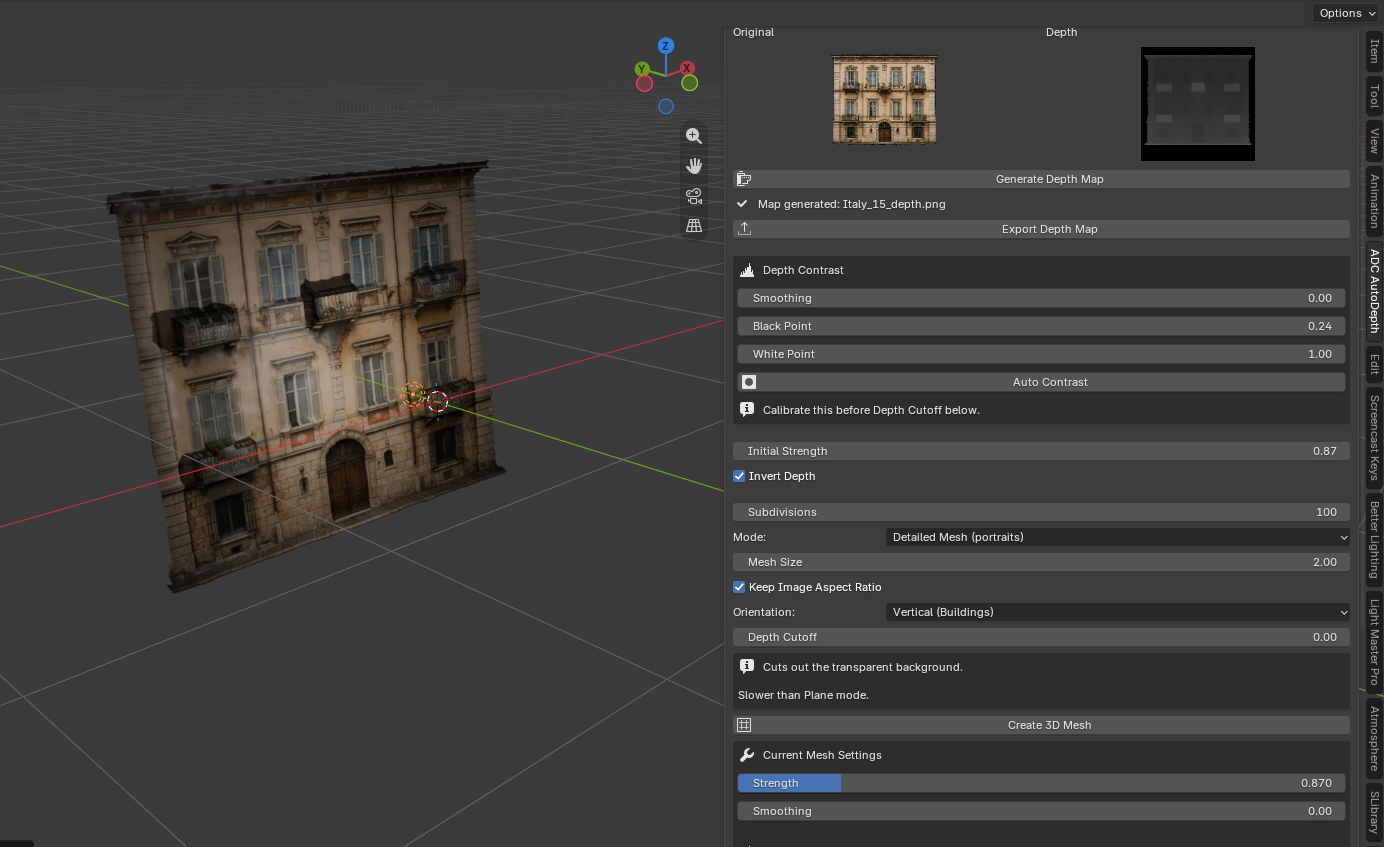Click the Auto Contrast button

click(1042, 382)
